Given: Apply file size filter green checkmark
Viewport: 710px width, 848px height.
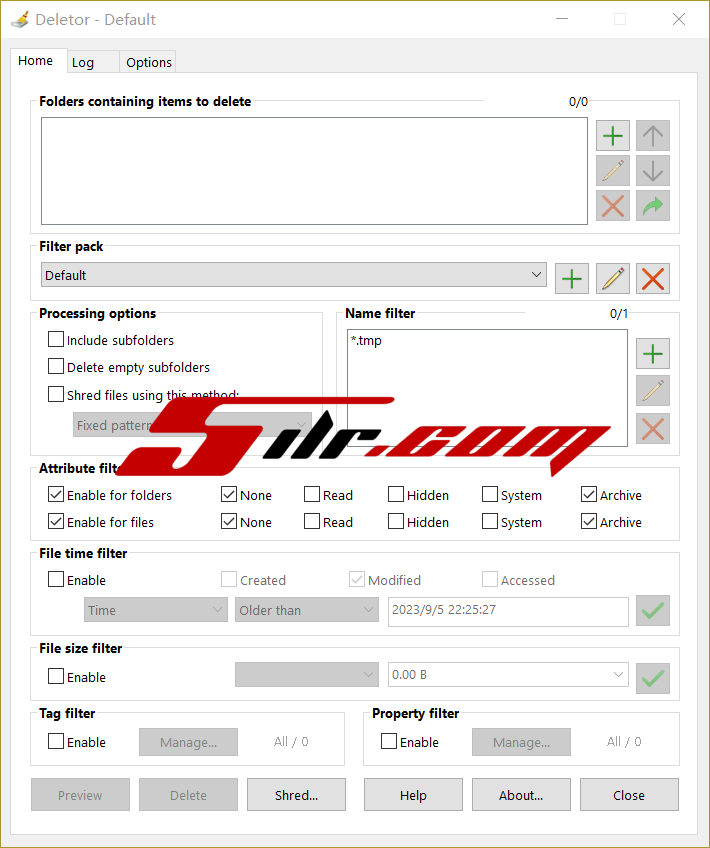Looking at the screenshot, I should (x=652, y=678).
